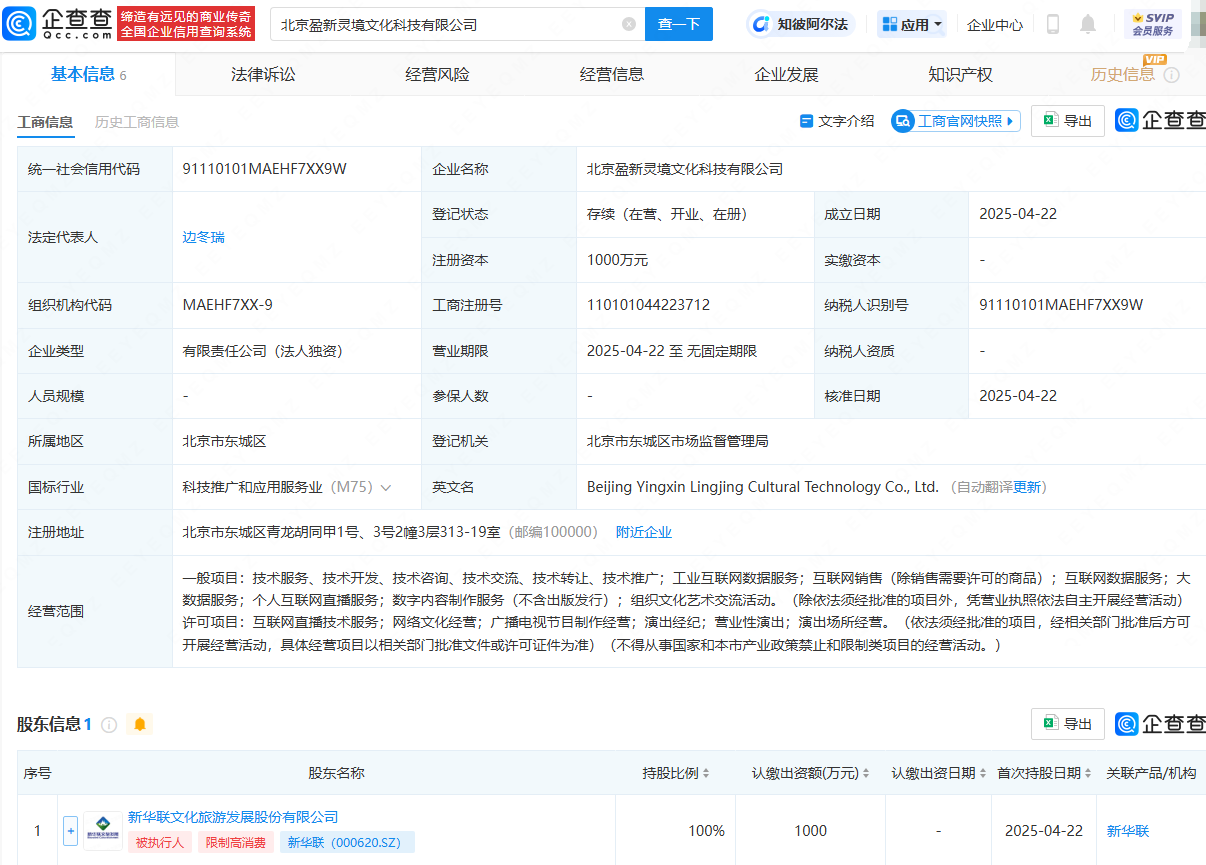Viewport: 1206px width, 865px height.
Task: Click the 企查查 logo at top left
Action: (58, 23)
